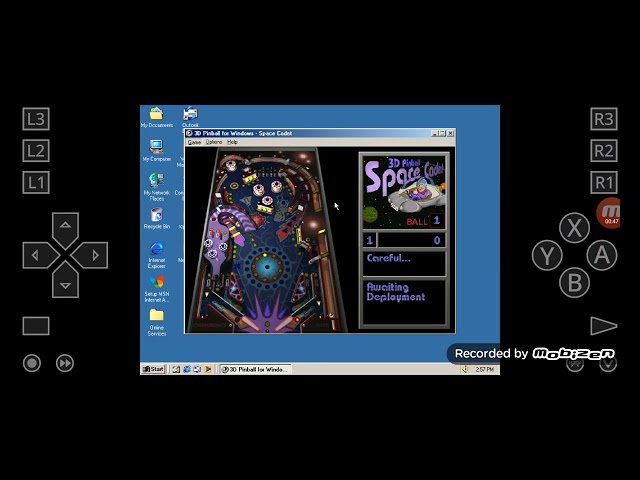The width and height of the screenshot is (640, 480).
Task: Tap the X gamepad button
Action: (x=574, y=227)
